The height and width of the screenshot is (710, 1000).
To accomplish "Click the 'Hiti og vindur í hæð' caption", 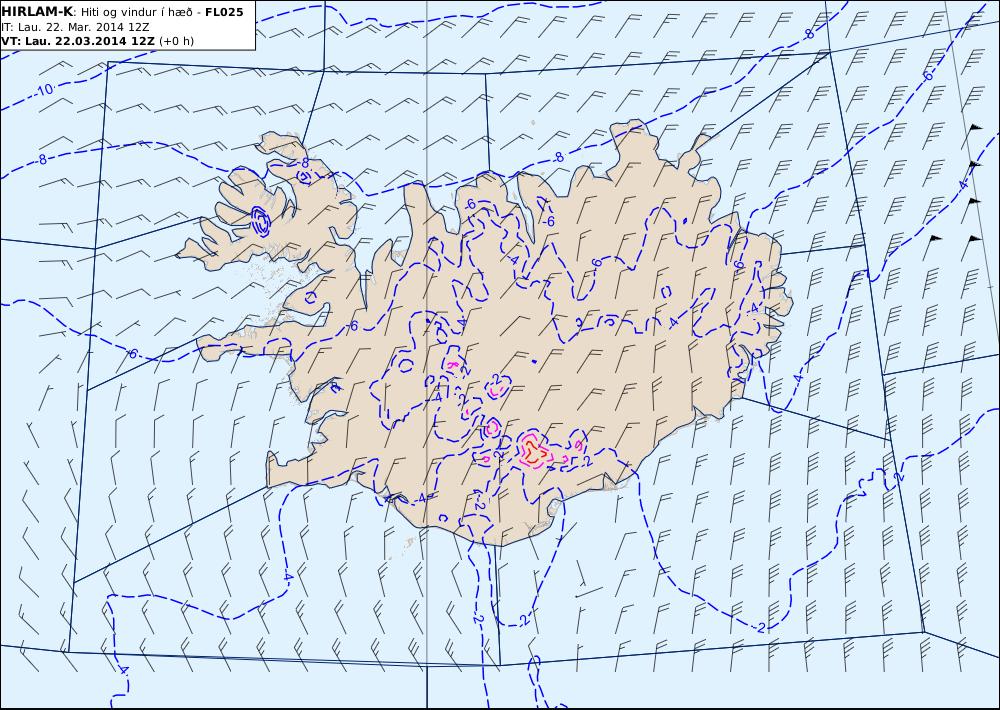I will click(136, 12).
